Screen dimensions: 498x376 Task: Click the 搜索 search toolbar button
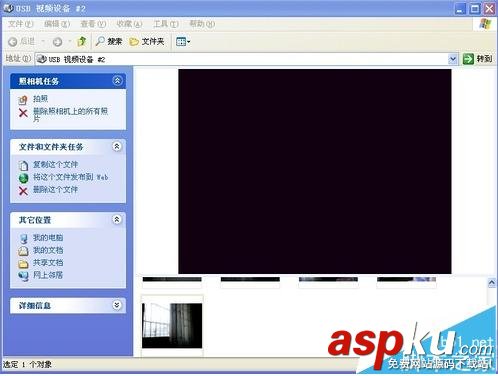tap(109, 41)
